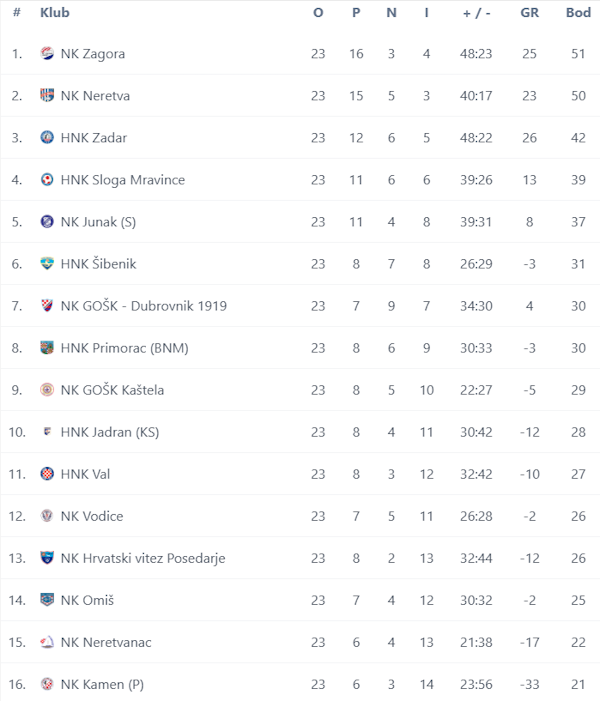Screen dimensions: 600x701
Task: Open NK Hrvatski vitez Posedarje club page
Action: [x=142, y=558]
